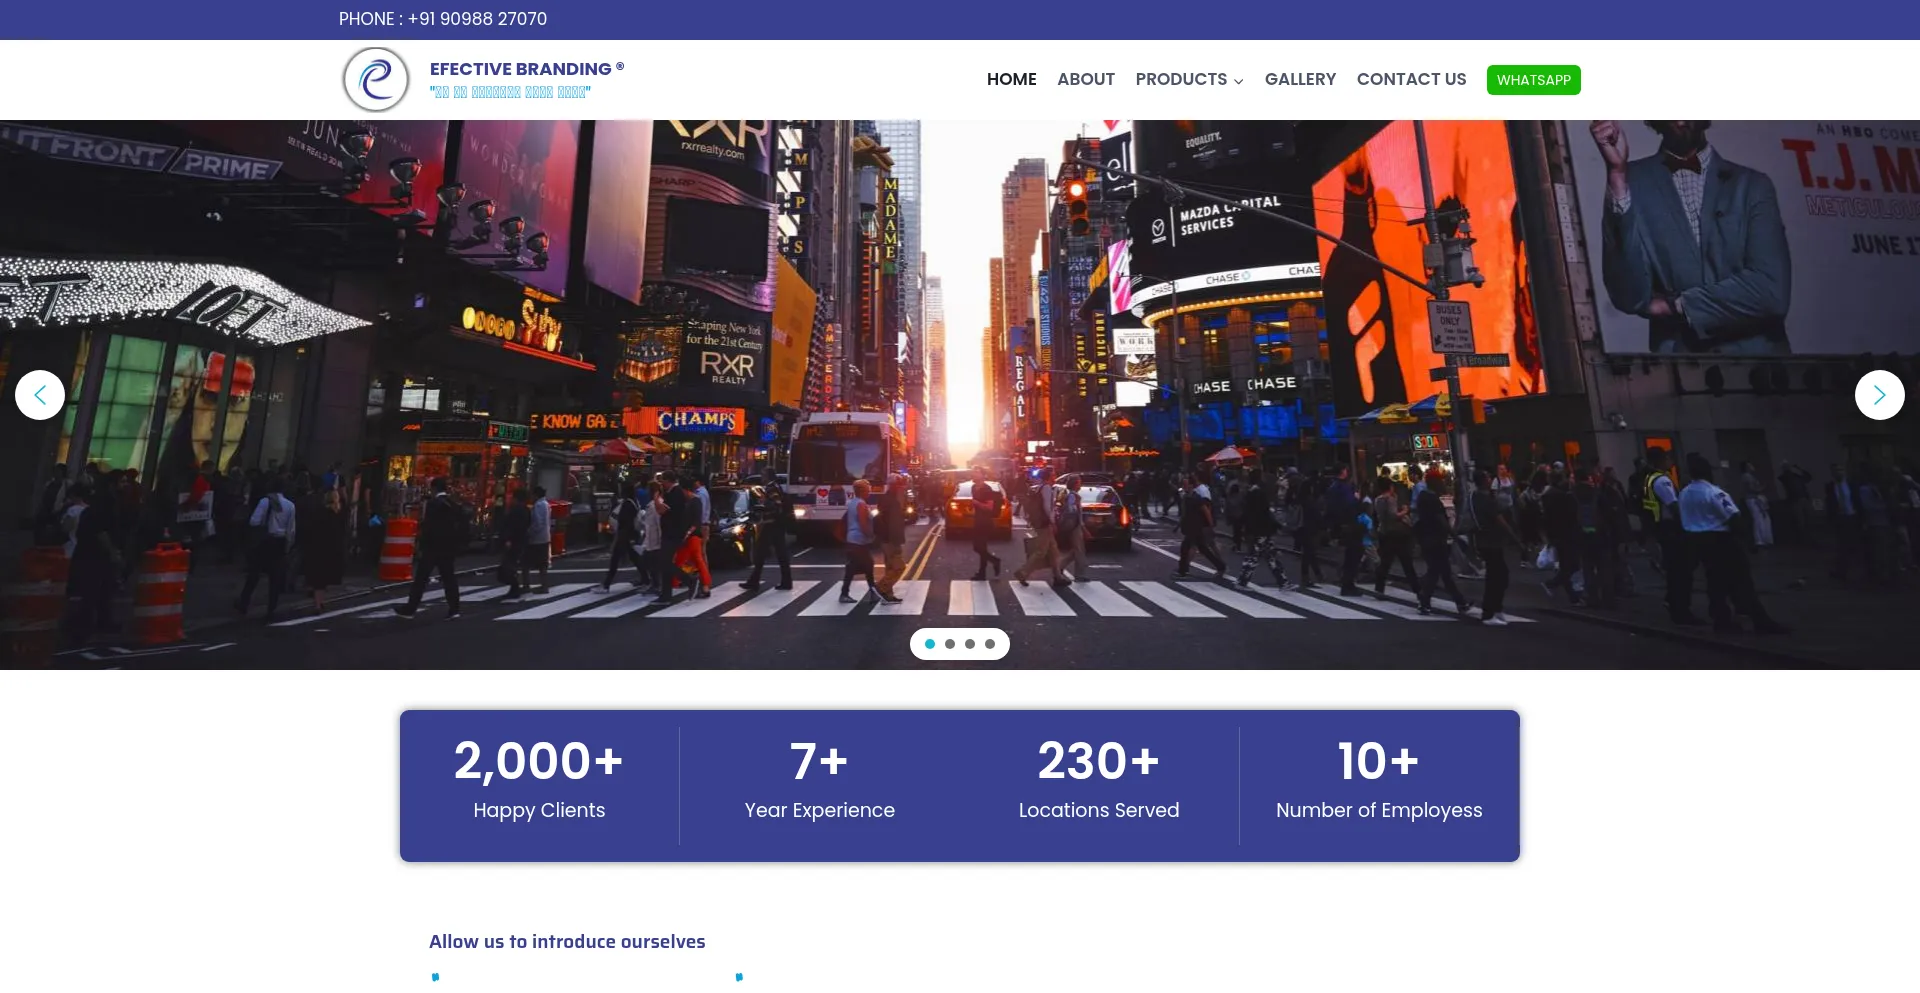Viewport: 1920px width, 993px height.
Task: Click the 10+ Number of Employess stat
Action: pyautogui.click(x=1379, y=780)
